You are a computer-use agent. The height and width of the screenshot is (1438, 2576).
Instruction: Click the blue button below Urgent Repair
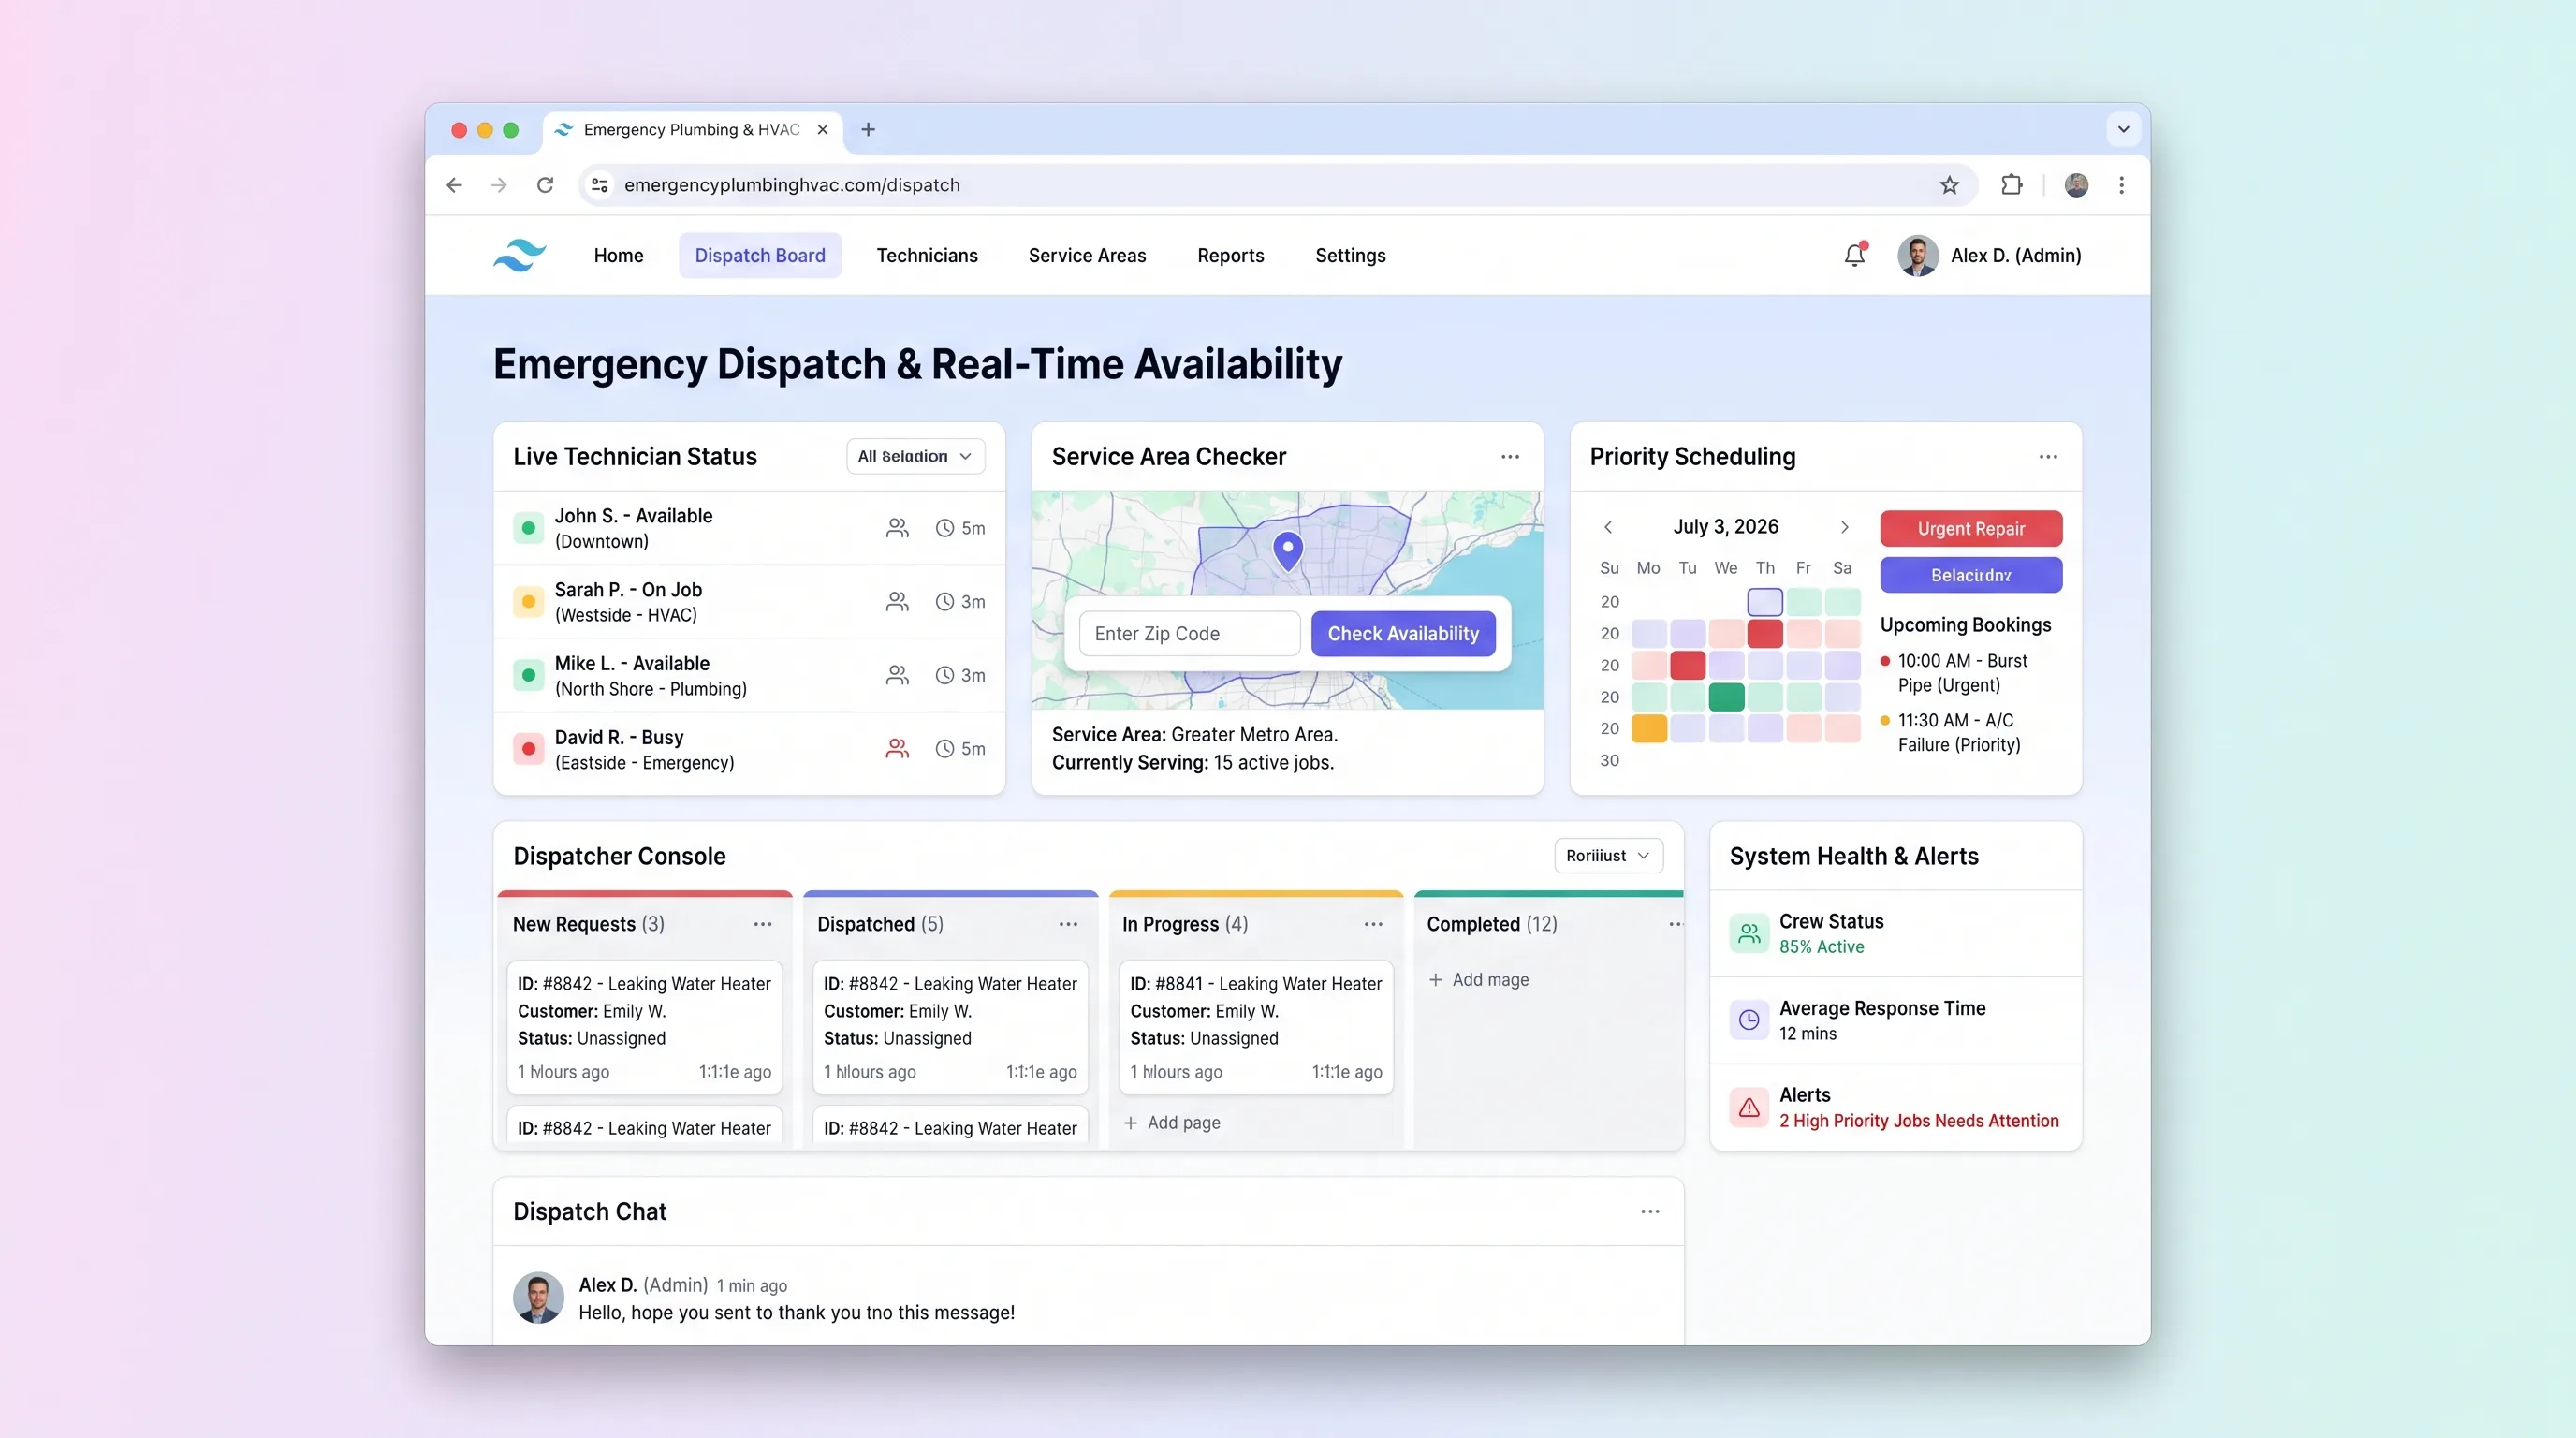point(1971,575)
